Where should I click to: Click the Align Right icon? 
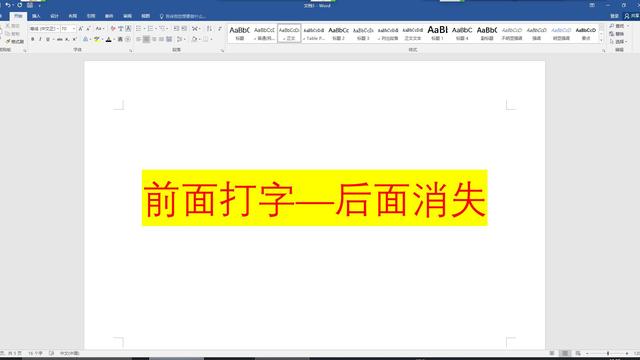154,39
